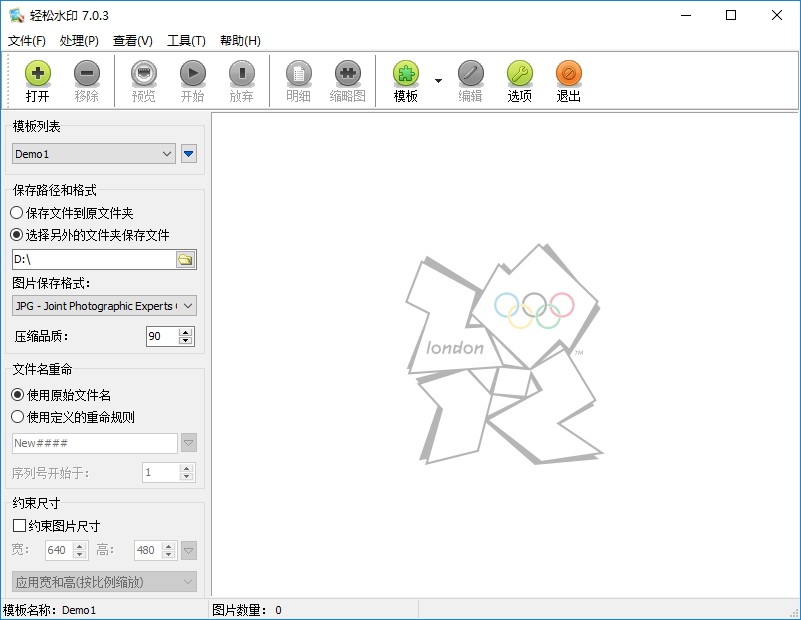Open the size preset dropdown beside 480

(189, 551)
